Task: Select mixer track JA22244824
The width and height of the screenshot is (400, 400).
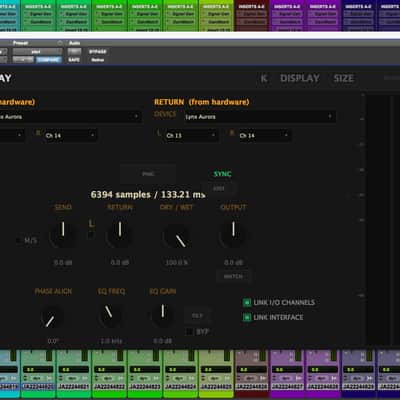Action: point(180,387)
